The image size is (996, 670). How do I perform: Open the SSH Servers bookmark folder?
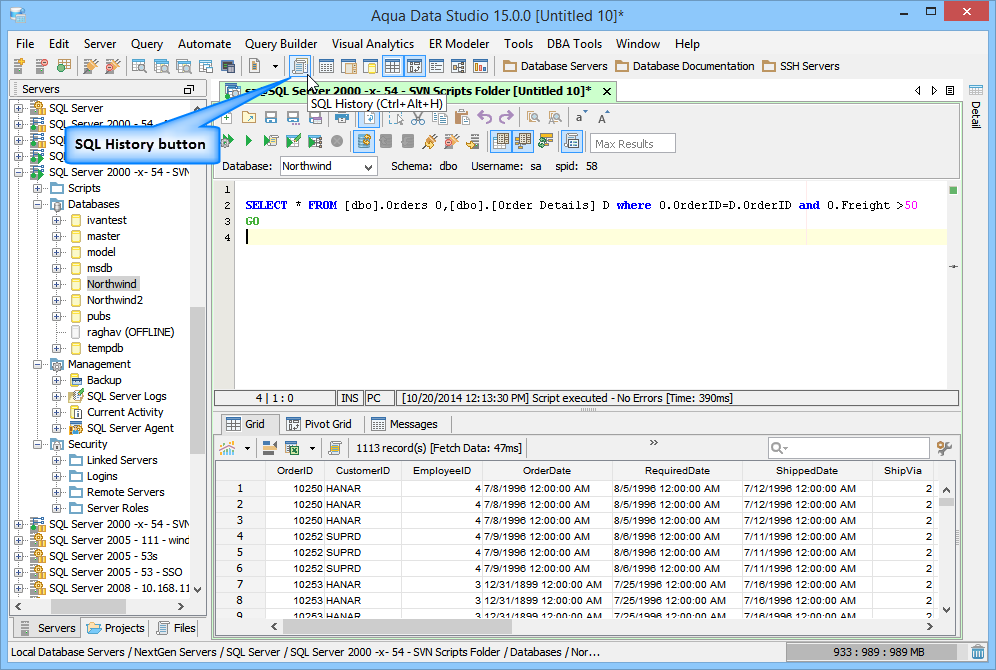tap(800, 66)
